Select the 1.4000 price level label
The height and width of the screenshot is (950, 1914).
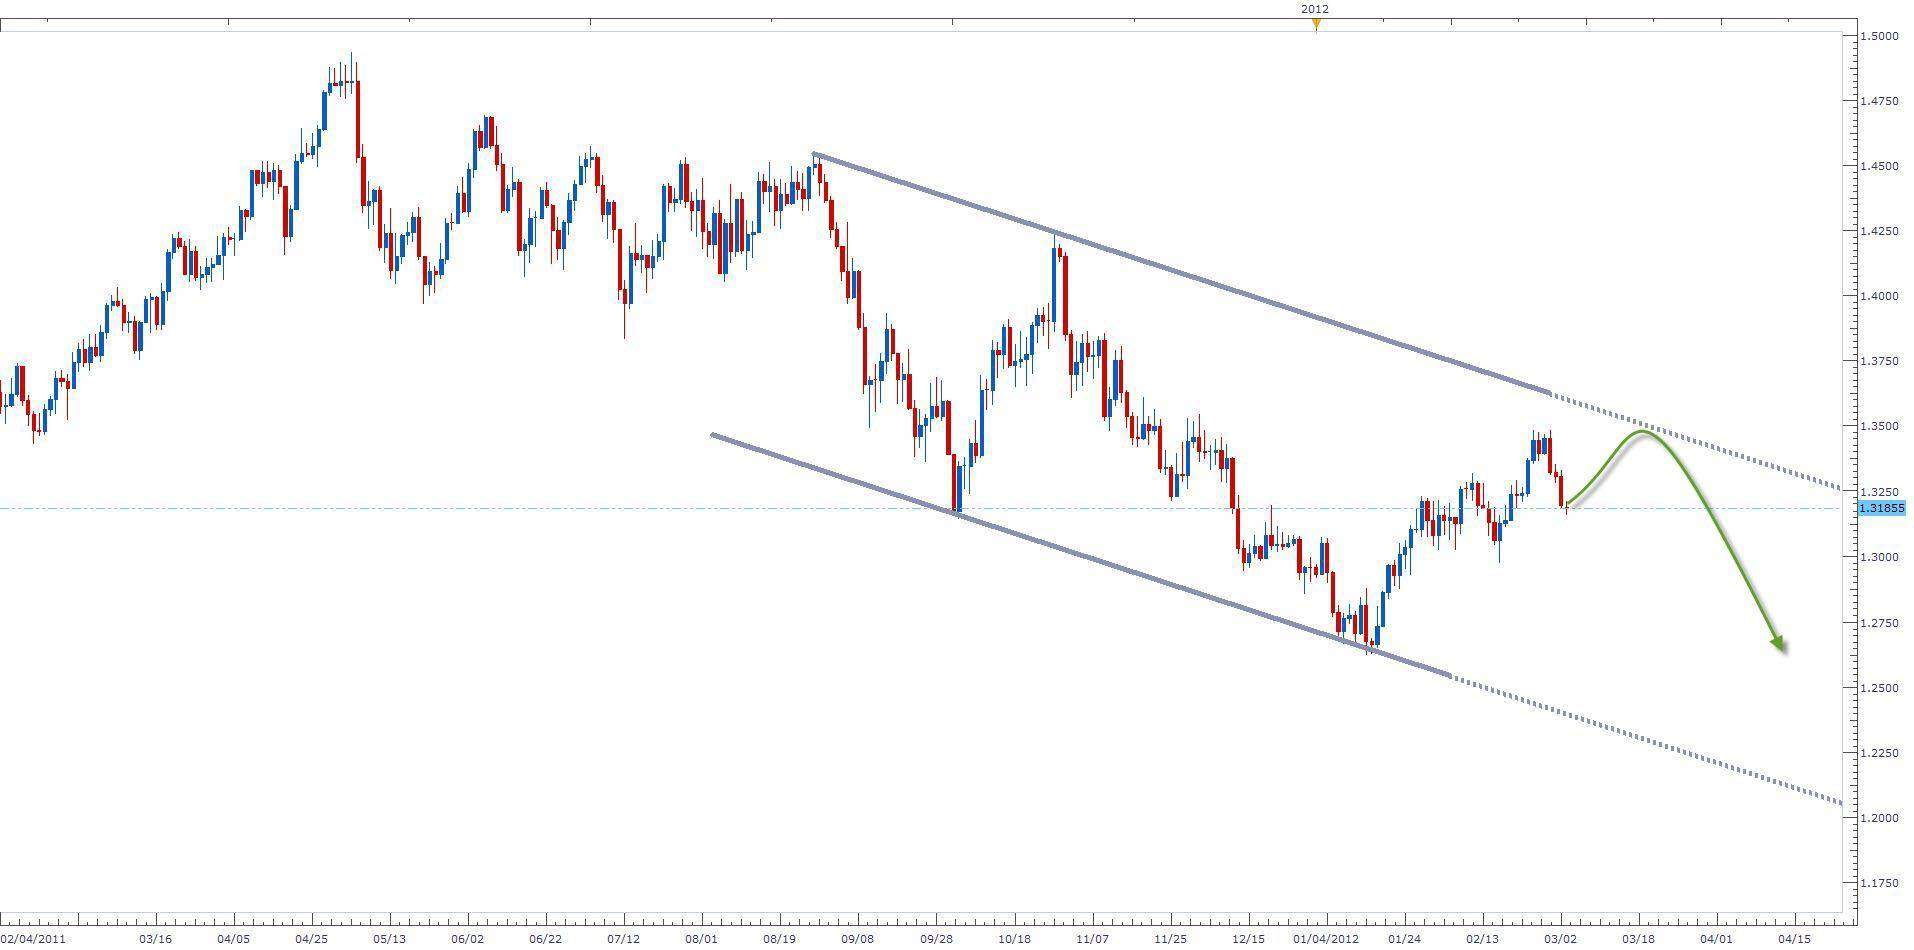pyautogui.click(x=1879, y=296)
